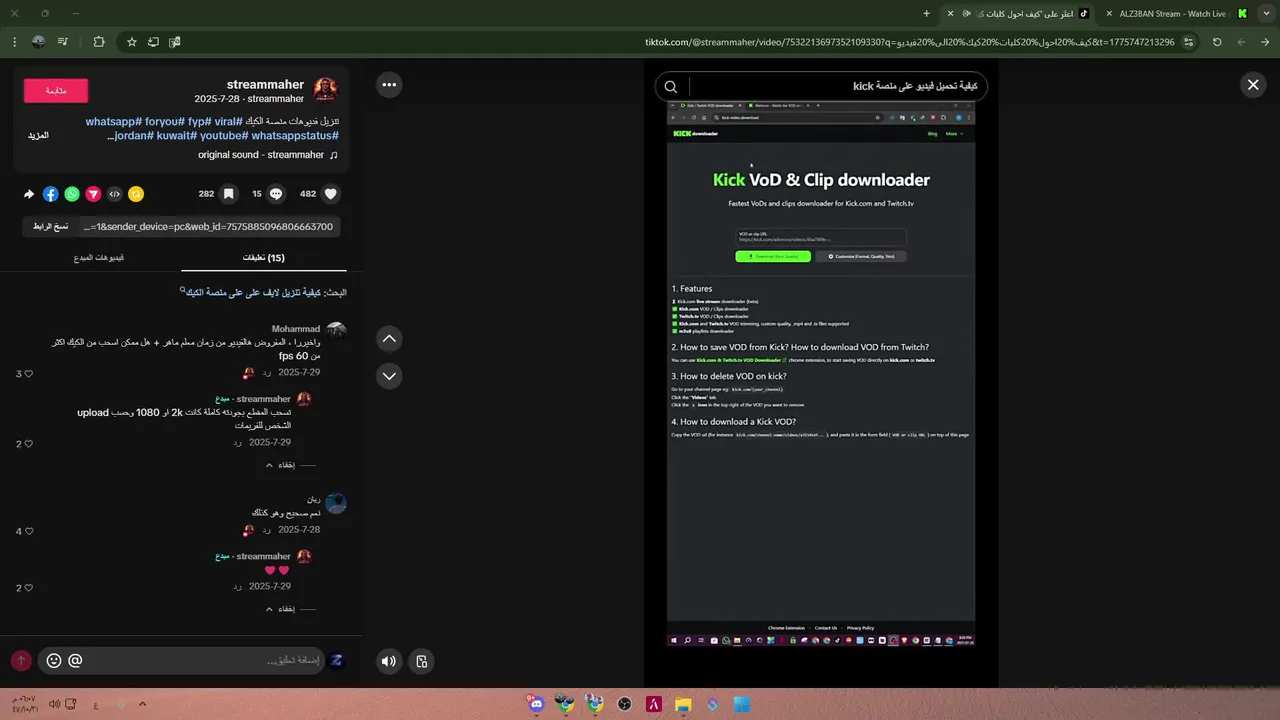The image size is (1280, 720).
Task: Open File Explorer from the taskbar
Action: [683, 704]
